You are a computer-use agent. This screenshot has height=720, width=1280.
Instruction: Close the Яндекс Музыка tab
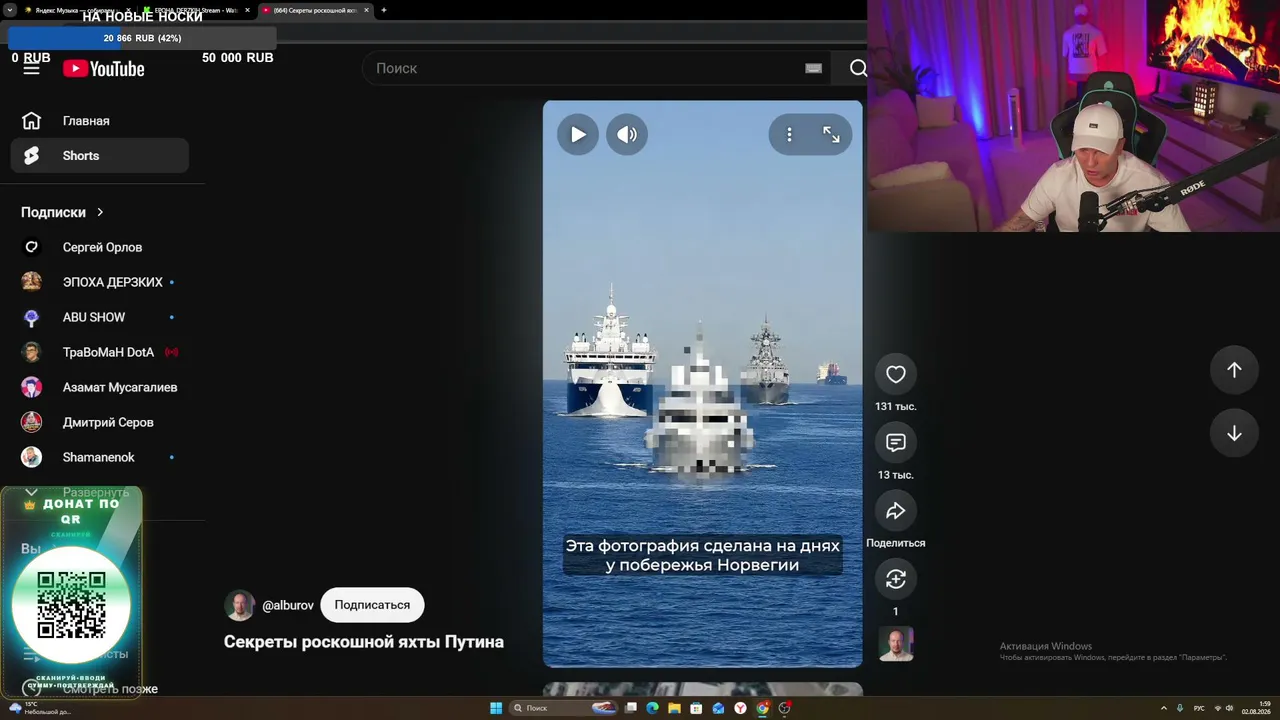coord(129,10)
